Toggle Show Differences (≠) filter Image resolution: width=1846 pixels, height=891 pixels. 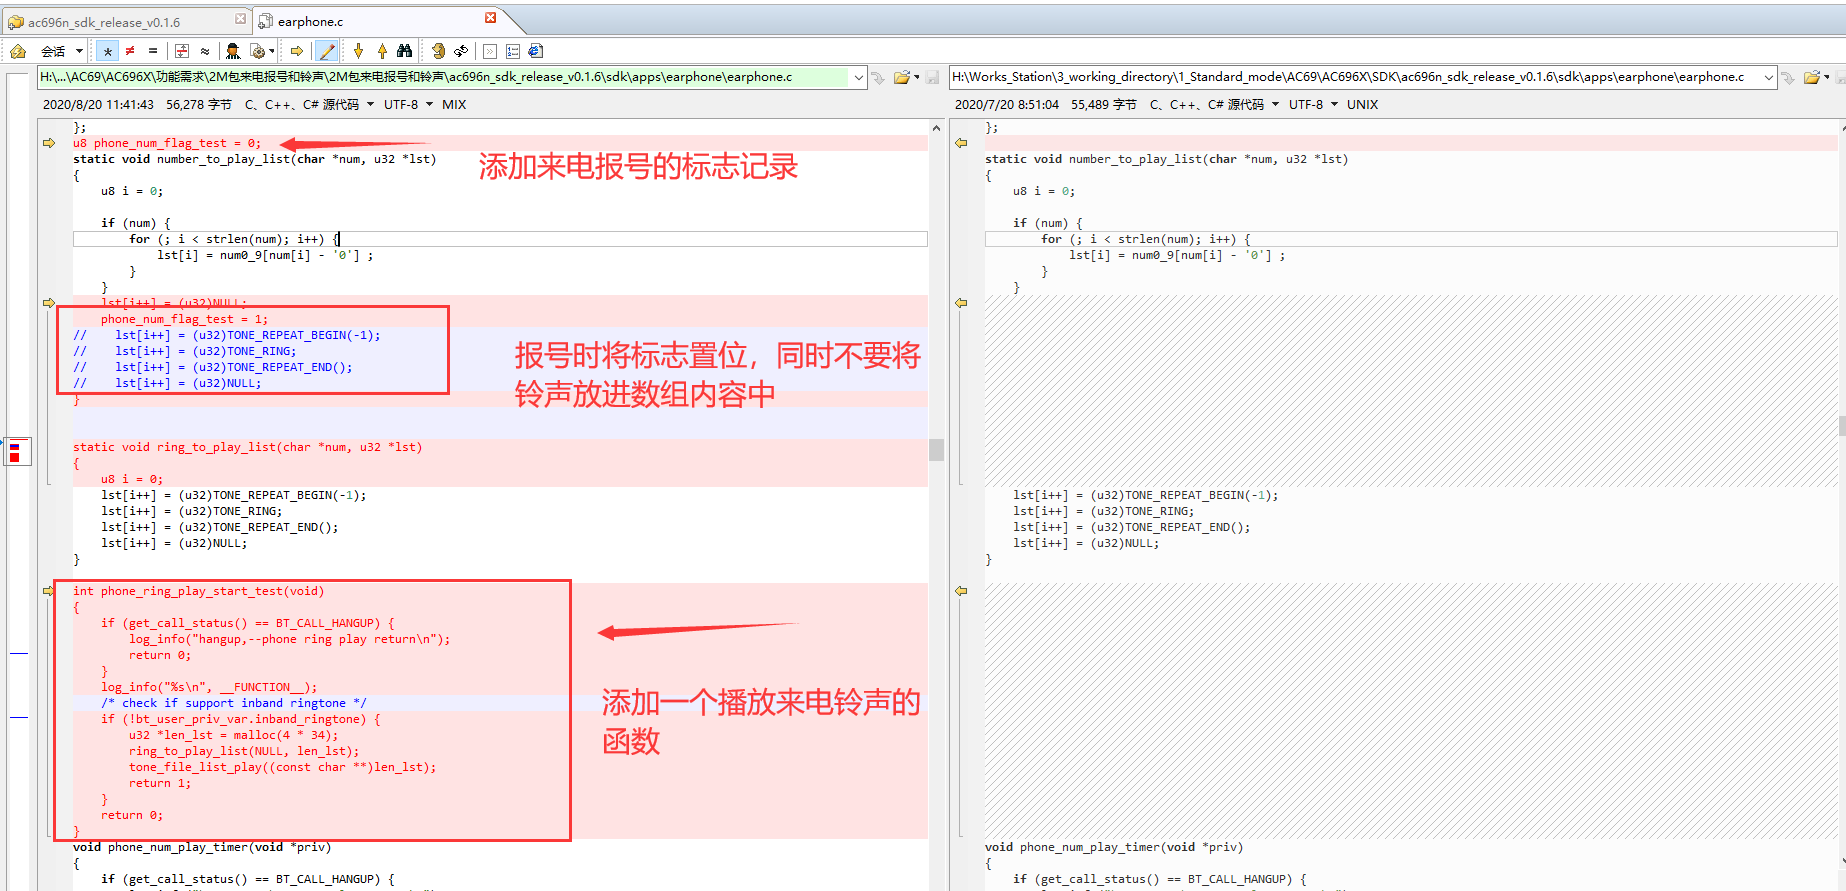pos(130,51)
